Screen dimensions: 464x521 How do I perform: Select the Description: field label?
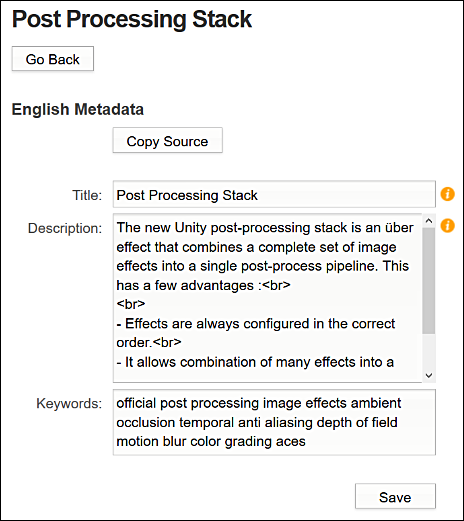(x=65, y=229)
